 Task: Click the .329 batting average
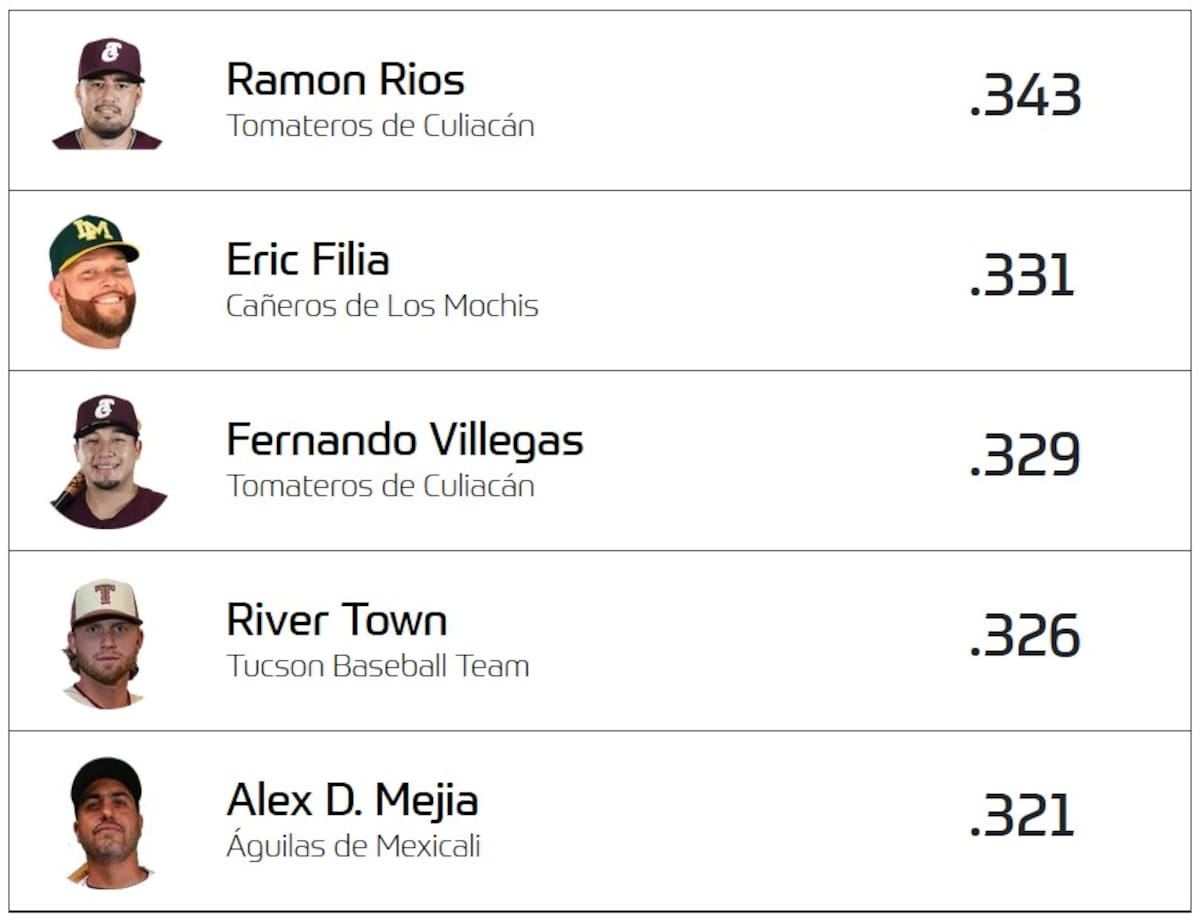(1025, 456)
